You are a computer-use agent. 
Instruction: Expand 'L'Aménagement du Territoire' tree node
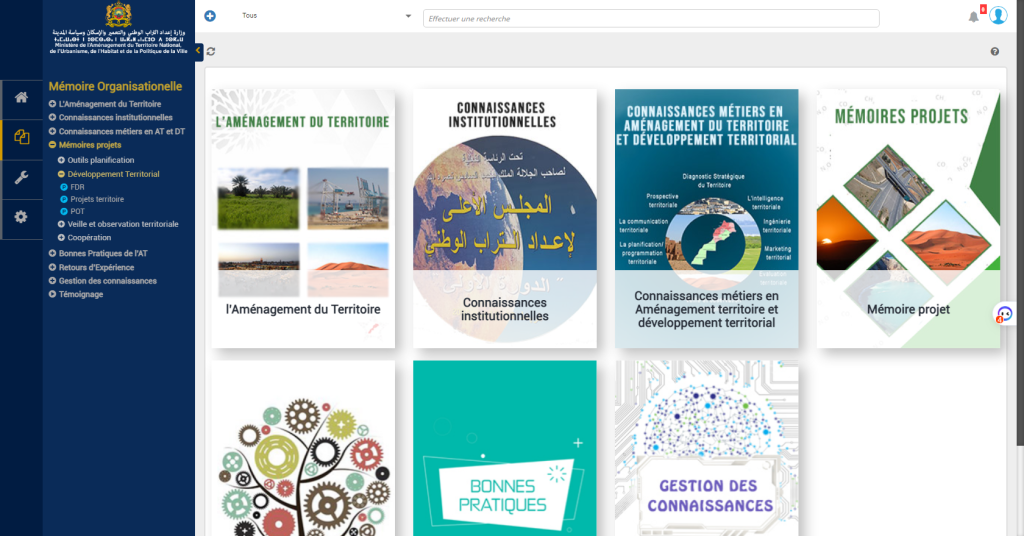coord(52,104)
